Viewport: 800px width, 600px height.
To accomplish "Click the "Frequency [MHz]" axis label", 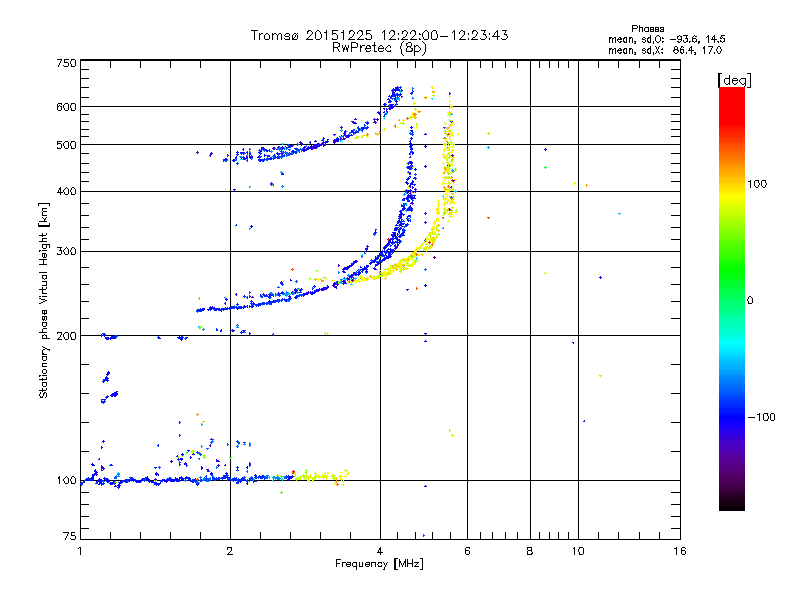I will [379, 564].
